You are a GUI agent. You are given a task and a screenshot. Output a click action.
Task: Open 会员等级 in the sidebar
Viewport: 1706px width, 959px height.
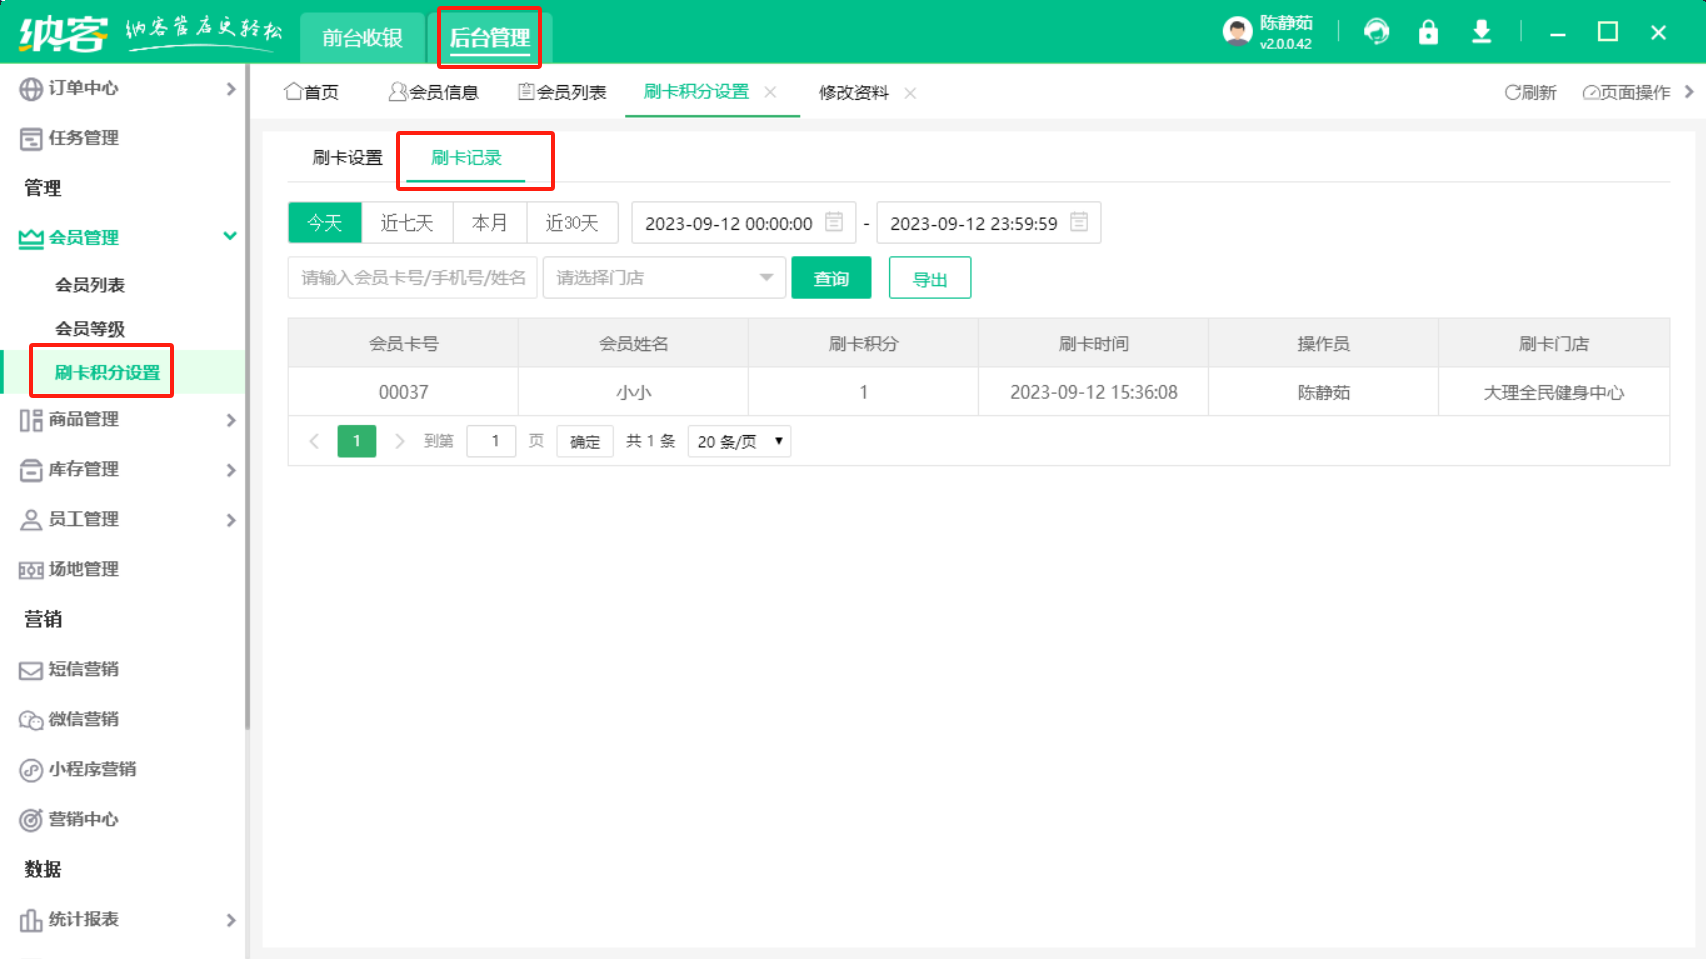coord(90,329)
